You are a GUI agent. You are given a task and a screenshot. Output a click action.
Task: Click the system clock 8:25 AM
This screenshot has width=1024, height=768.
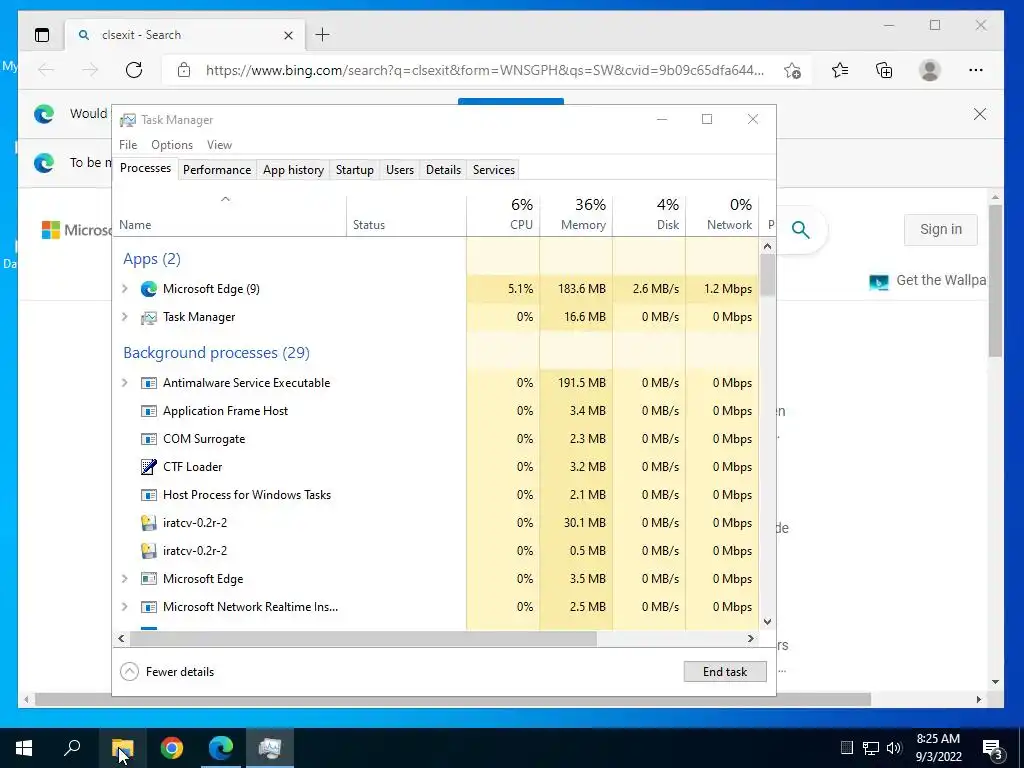(938, 739)
